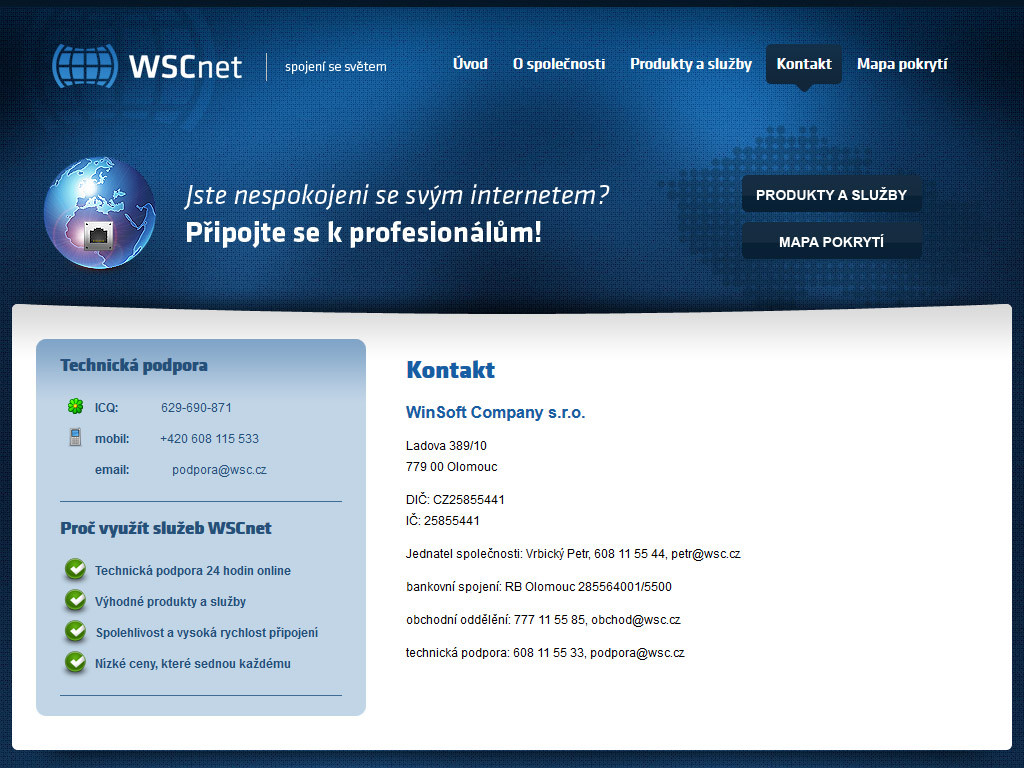1024x768 pixels.
Task: Click the spojení se světem tagline
Action: click(336, 67)
